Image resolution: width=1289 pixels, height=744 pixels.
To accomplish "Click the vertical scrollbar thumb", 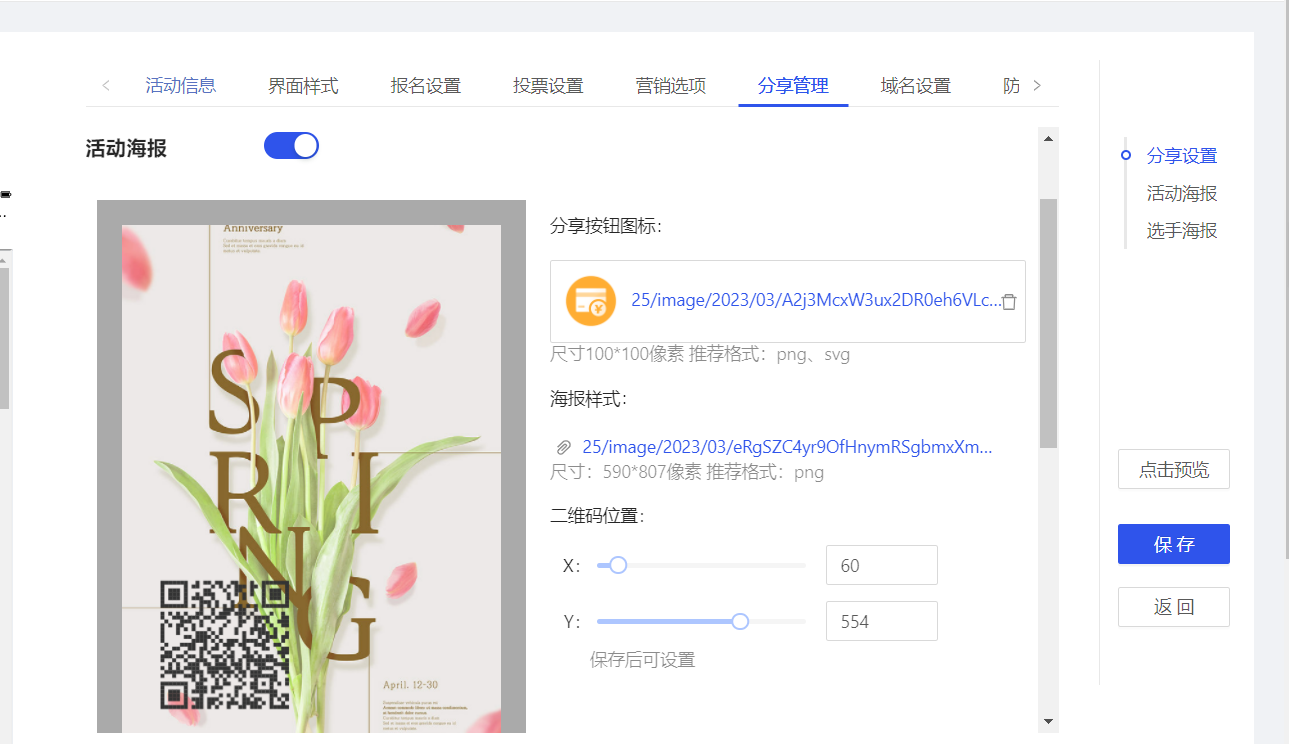I will point(1048,322).
